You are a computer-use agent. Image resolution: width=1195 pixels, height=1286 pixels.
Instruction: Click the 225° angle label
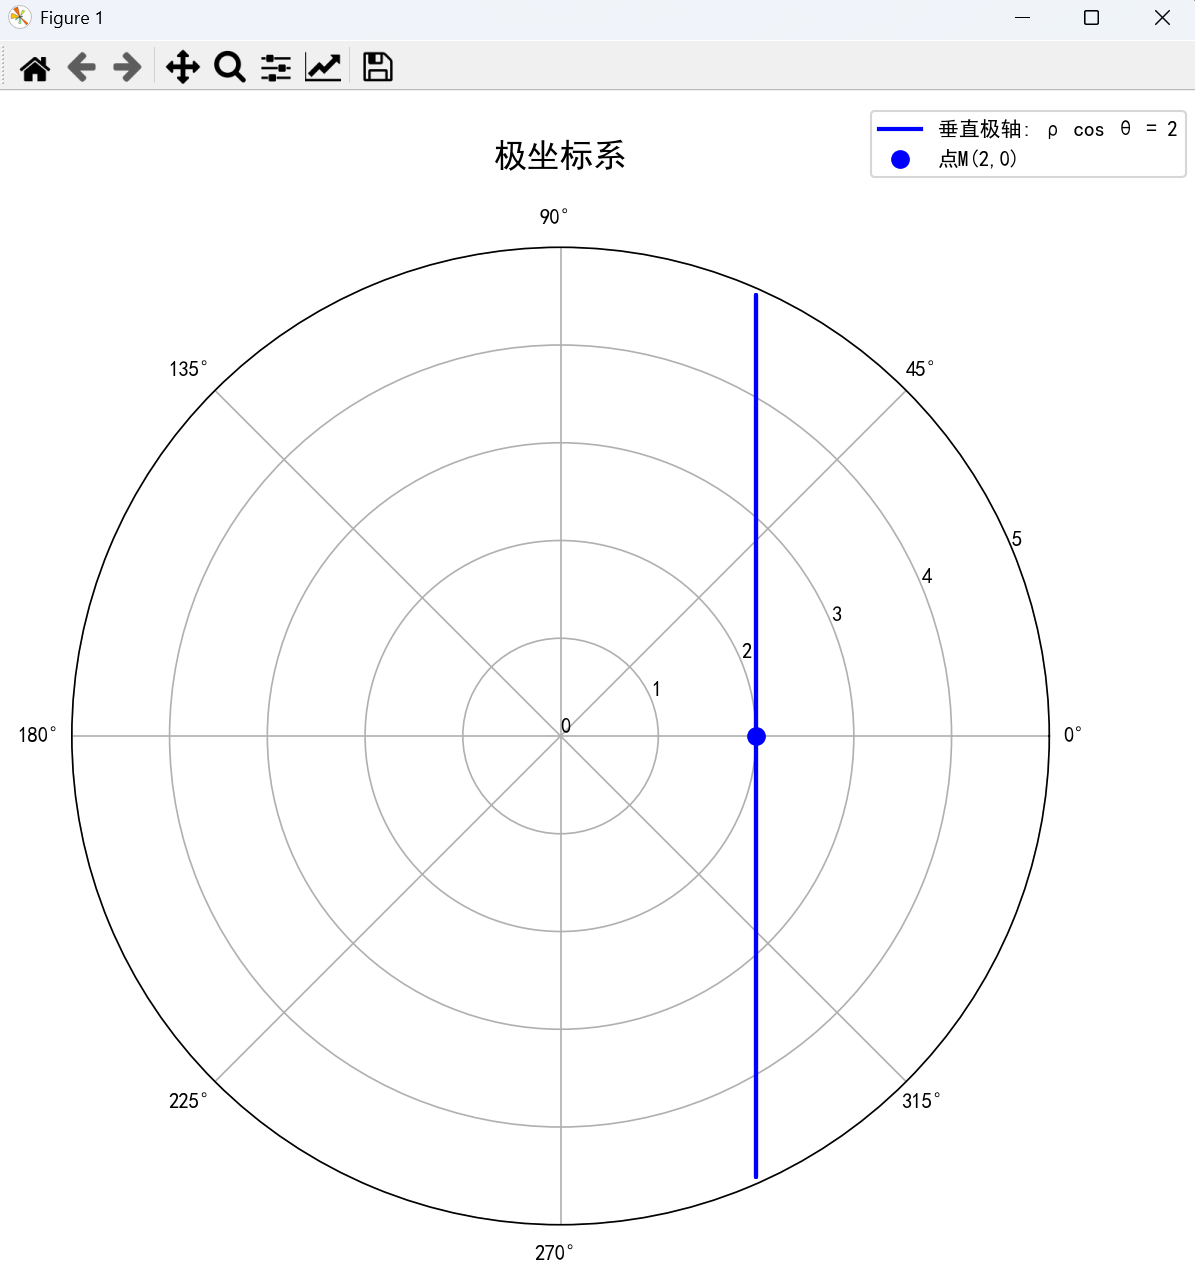coord(188,1101)
